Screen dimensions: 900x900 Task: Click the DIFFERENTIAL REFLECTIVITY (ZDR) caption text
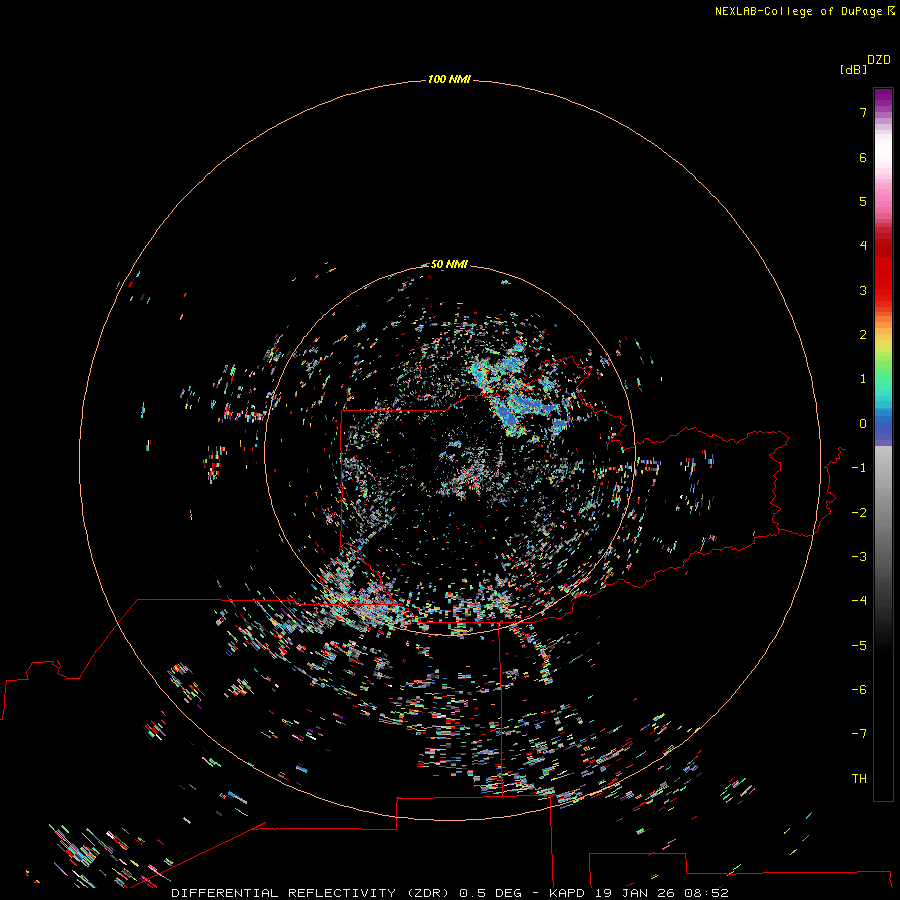coord(312,893)
